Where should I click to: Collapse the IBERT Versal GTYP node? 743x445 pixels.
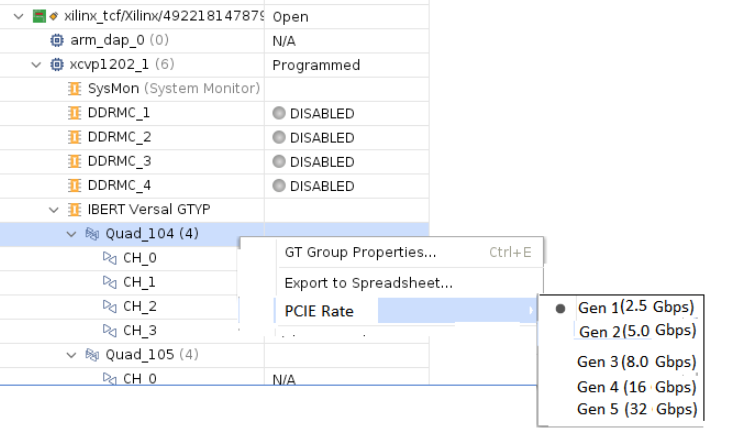click(54, 210)
